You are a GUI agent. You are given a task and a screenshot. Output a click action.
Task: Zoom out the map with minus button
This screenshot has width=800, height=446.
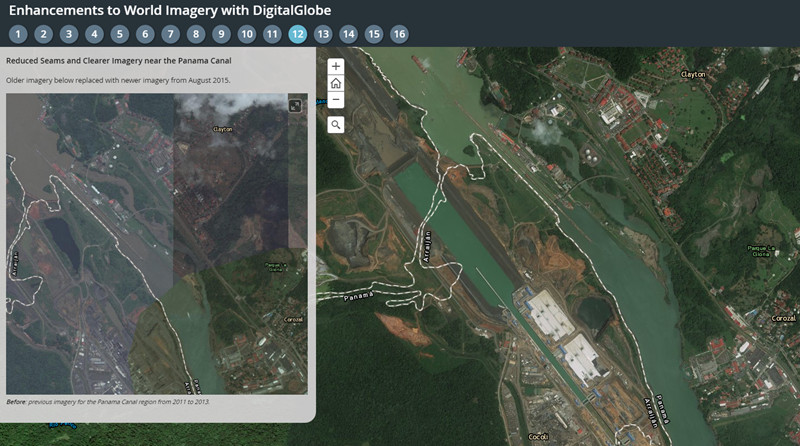tap(335, 100)
